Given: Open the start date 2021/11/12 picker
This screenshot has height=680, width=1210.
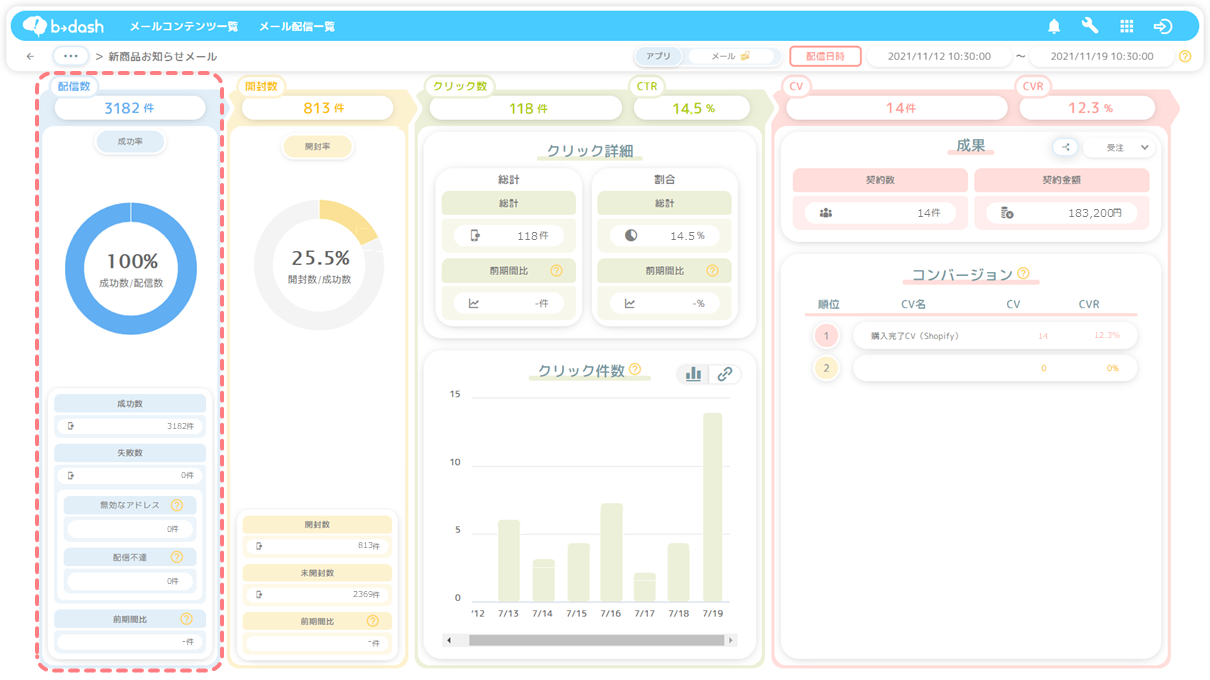Looking at the screenshot, I should pos(939,57).
